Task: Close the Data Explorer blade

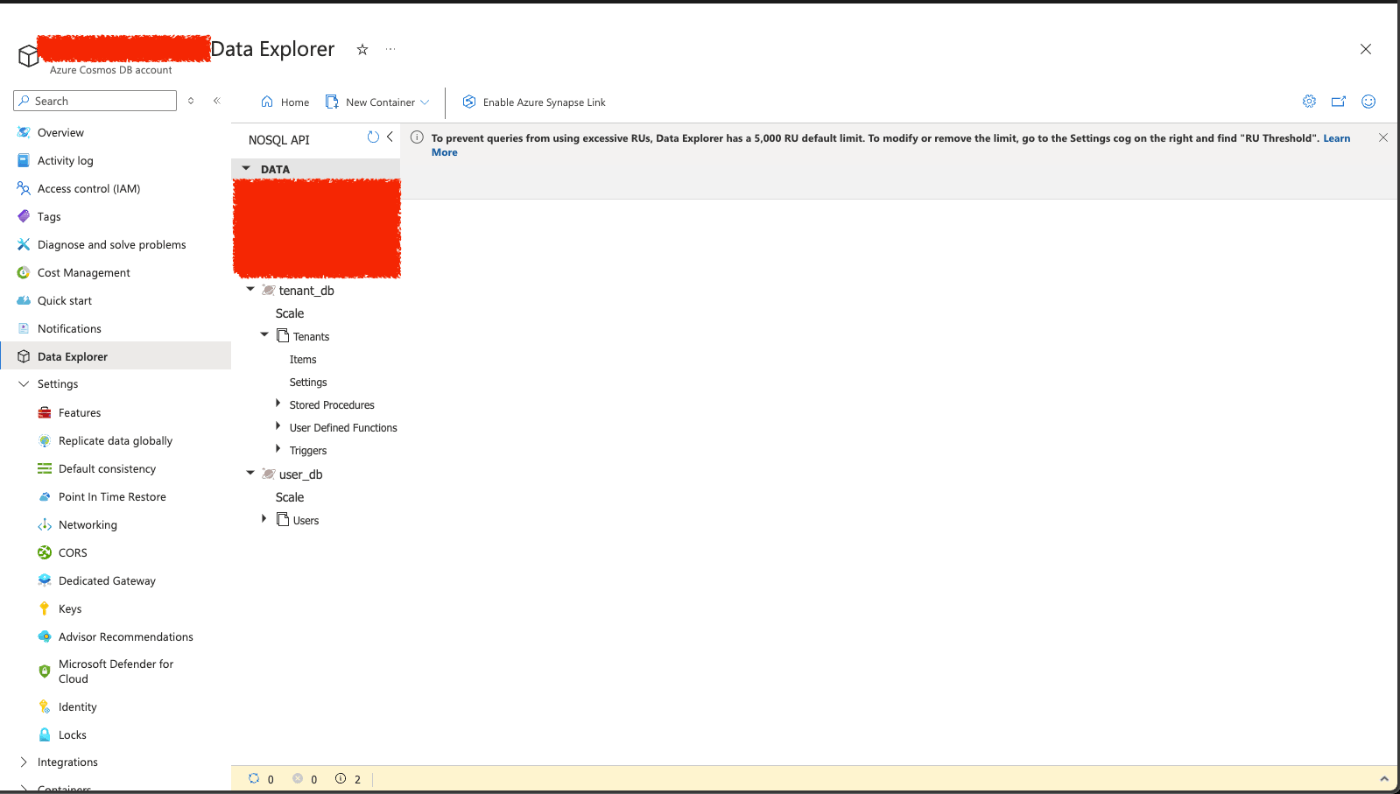Action: [1366, 49]
